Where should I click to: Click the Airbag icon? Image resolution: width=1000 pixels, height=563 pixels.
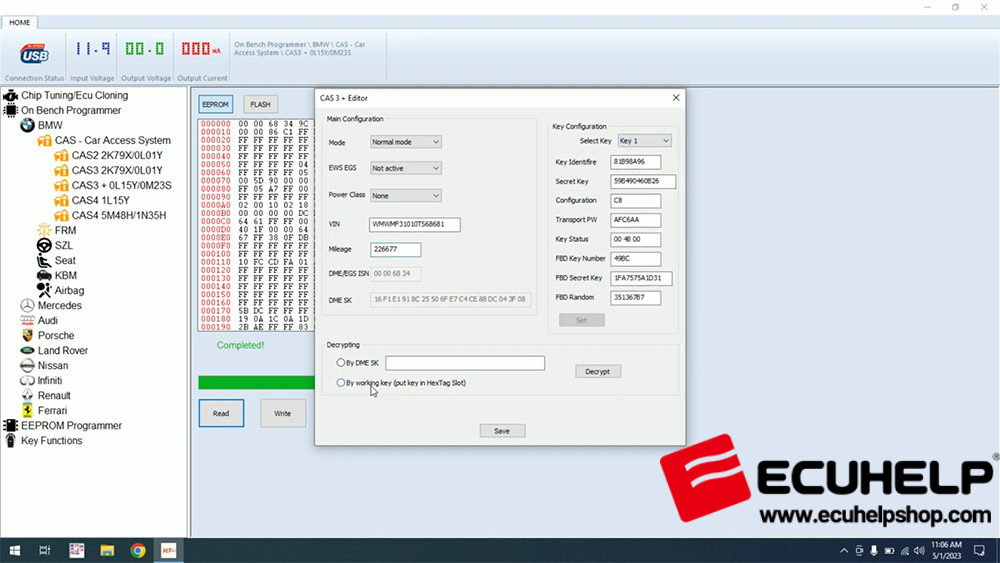(44, 290)
